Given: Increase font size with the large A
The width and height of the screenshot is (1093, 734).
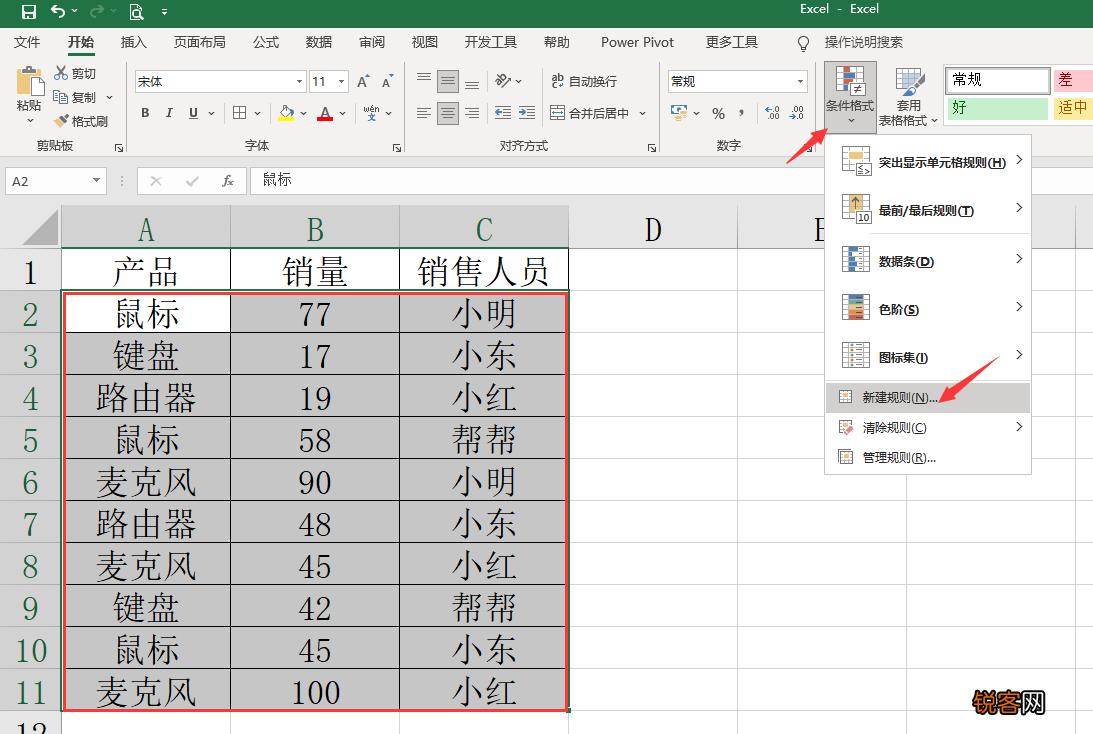Looking at the screenshot, I should pos(363,82).
